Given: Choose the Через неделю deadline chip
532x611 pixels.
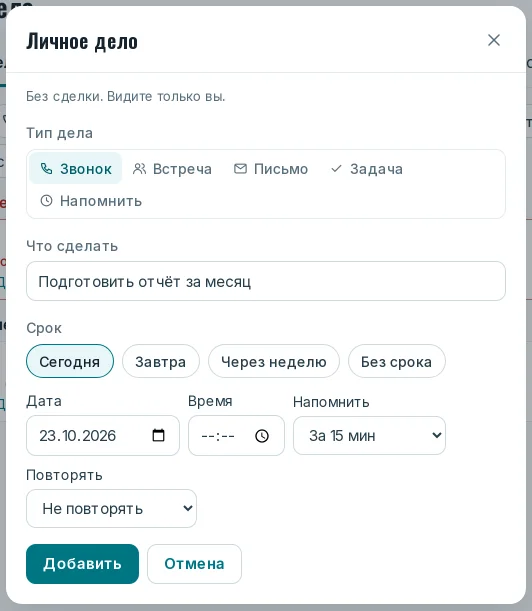Looking at the screenshot, I should [x=274, y=361].
